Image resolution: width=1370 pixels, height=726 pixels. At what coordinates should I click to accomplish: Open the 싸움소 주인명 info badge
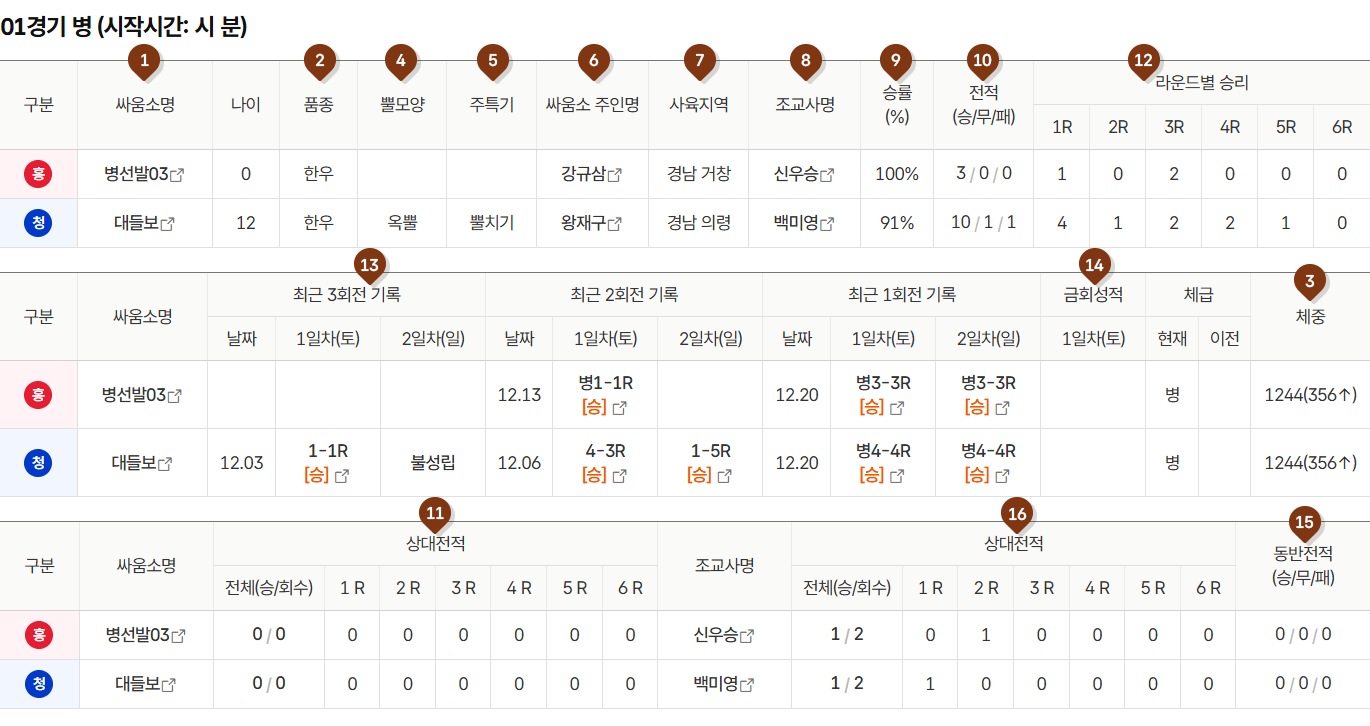point(593,61)
